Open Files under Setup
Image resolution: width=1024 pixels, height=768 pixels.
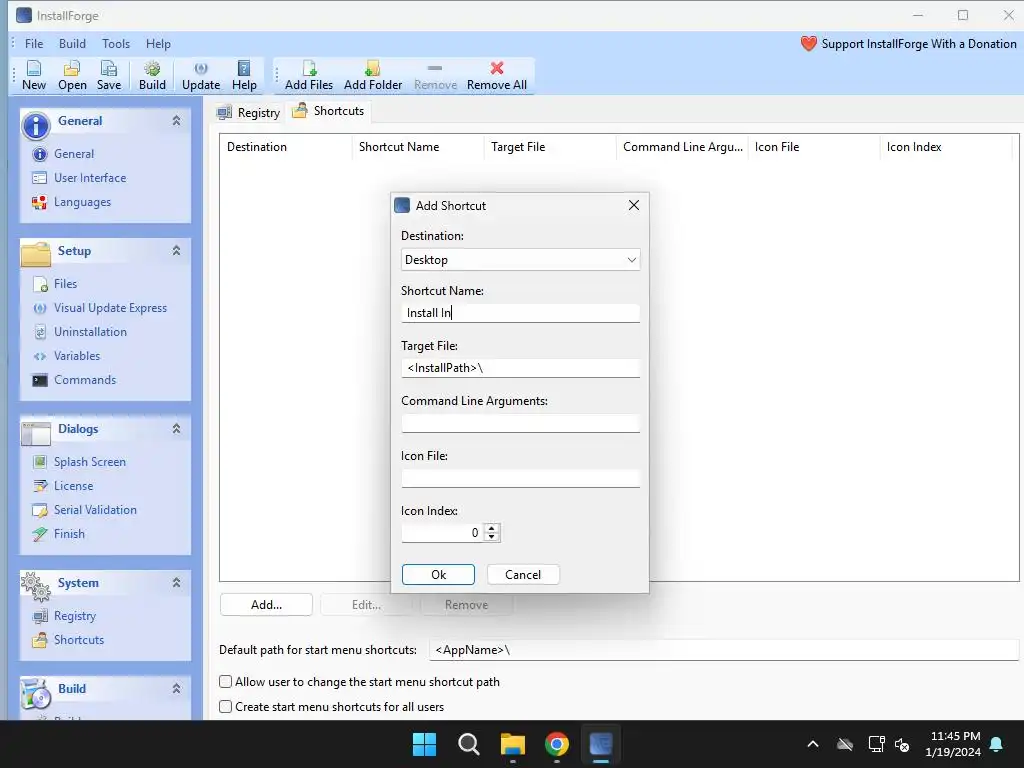(x=65, y=283)
